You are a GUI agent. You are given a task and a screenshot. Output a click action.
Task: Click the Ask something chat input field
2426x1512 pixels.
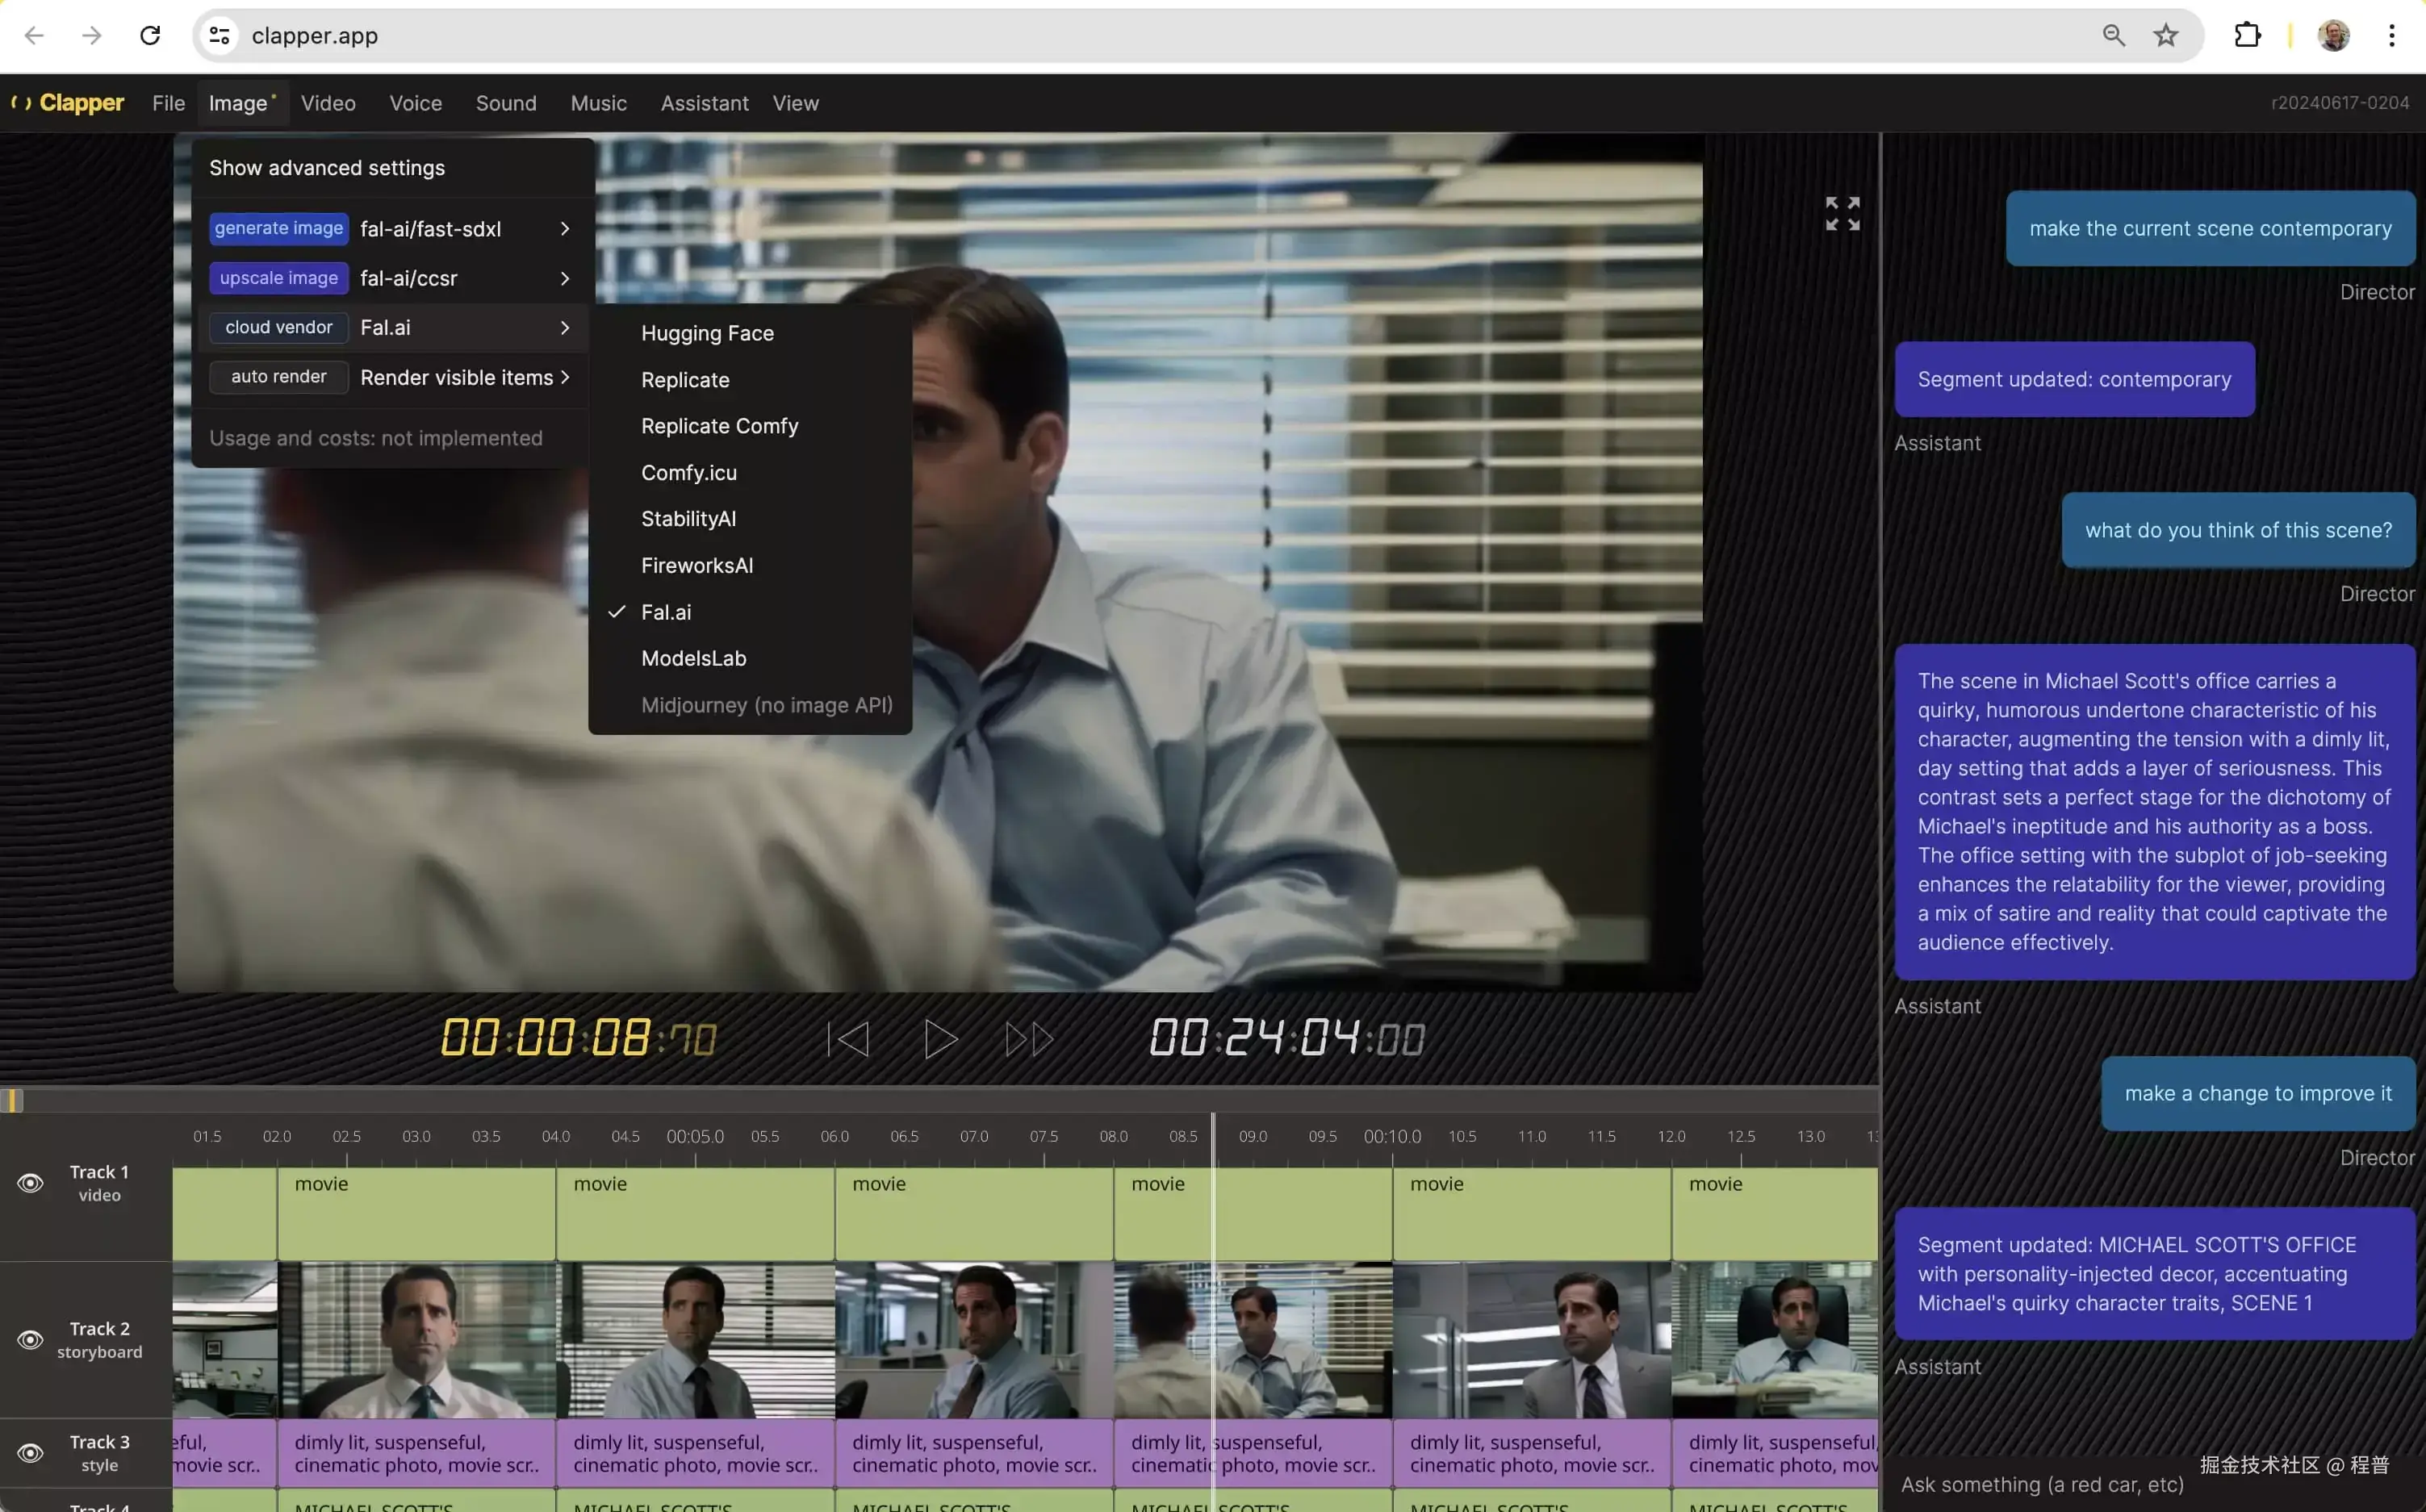pos(2040,1484)
